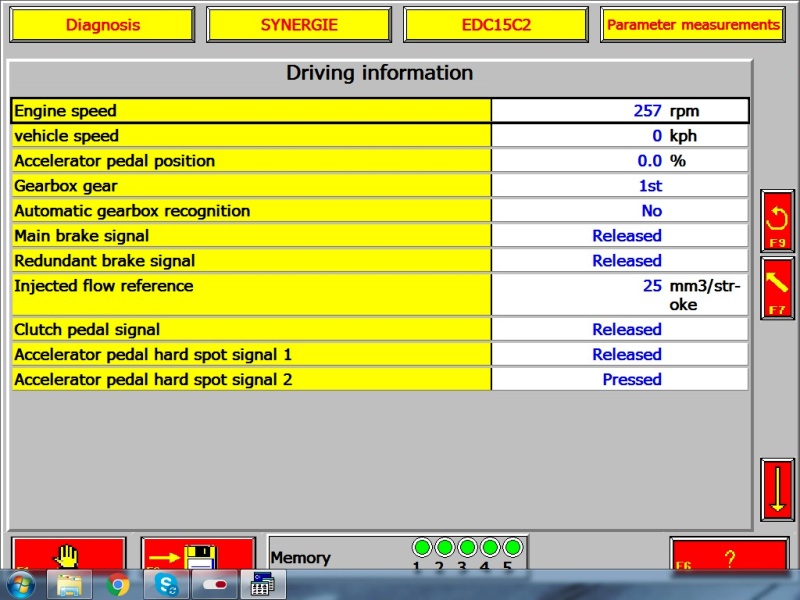Image resolution: width=800 pixels, height=600 pixels.
Task: Open the Windows Start menu
Action: [x=20, y=585]
